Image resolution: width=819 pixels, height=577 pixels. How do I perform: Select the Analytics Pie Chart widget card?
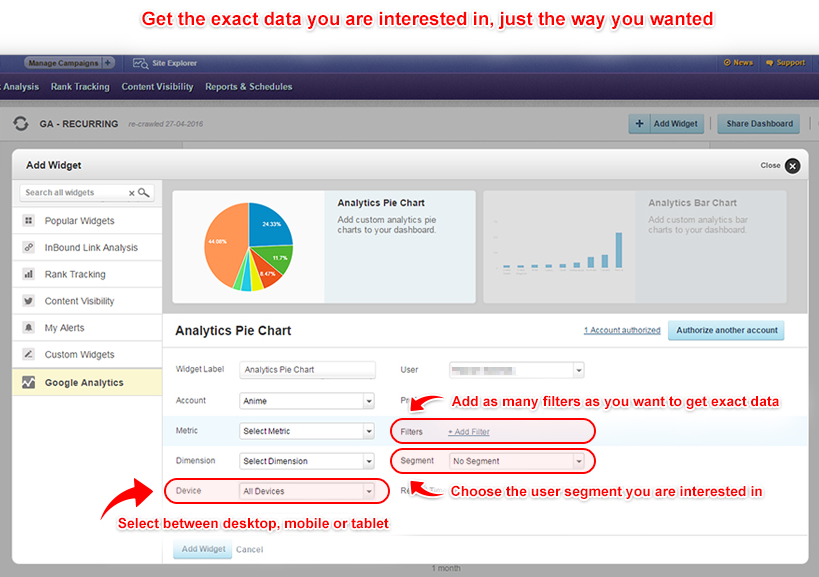[324, 246]
